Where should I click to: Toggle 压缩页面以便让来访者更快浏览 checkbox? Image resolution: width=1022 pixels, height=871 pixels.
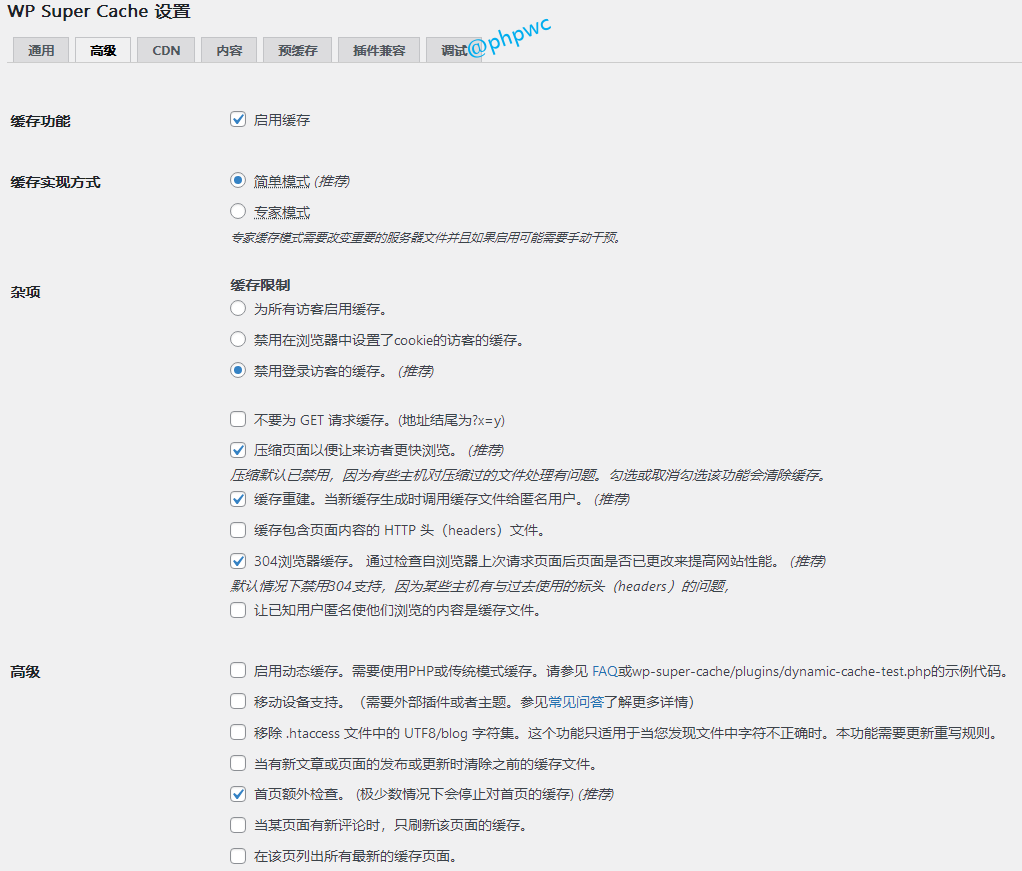point(238,450)
